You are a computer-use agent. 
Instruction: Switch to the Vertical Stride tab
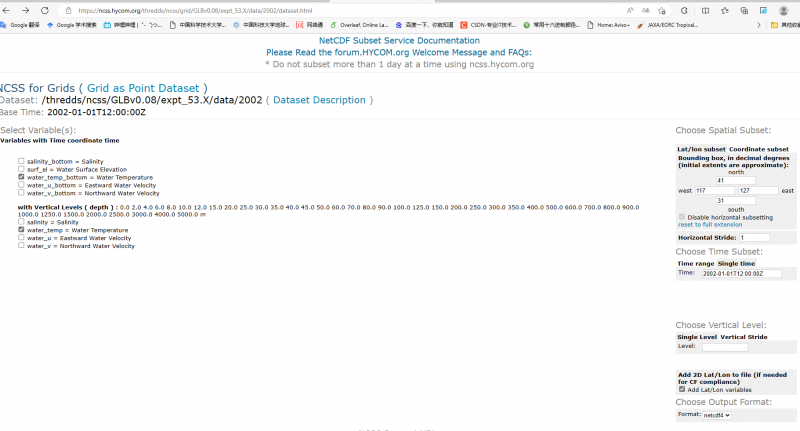click(x=745, y=337)
